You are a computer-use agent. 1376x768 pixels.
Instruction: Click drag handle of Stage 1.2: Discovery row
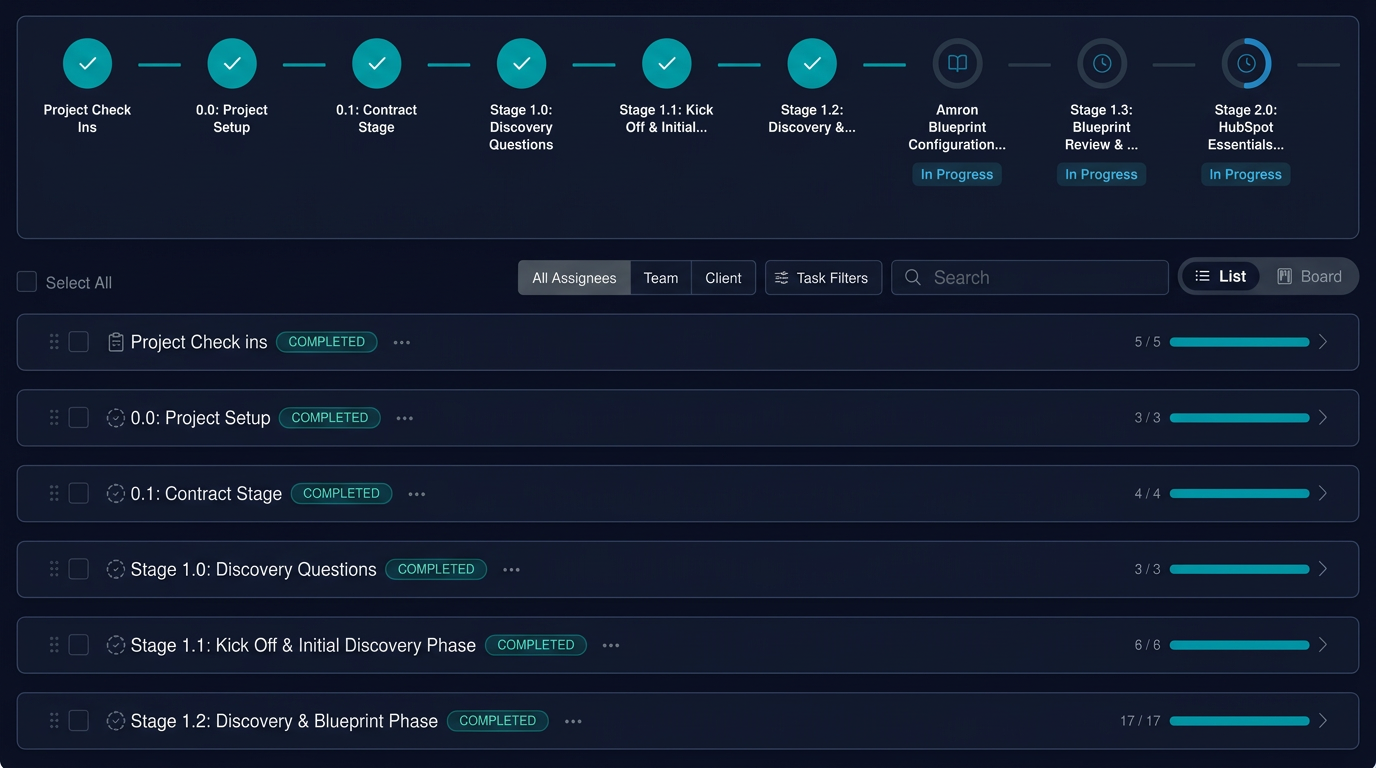(x=54, y=721)
